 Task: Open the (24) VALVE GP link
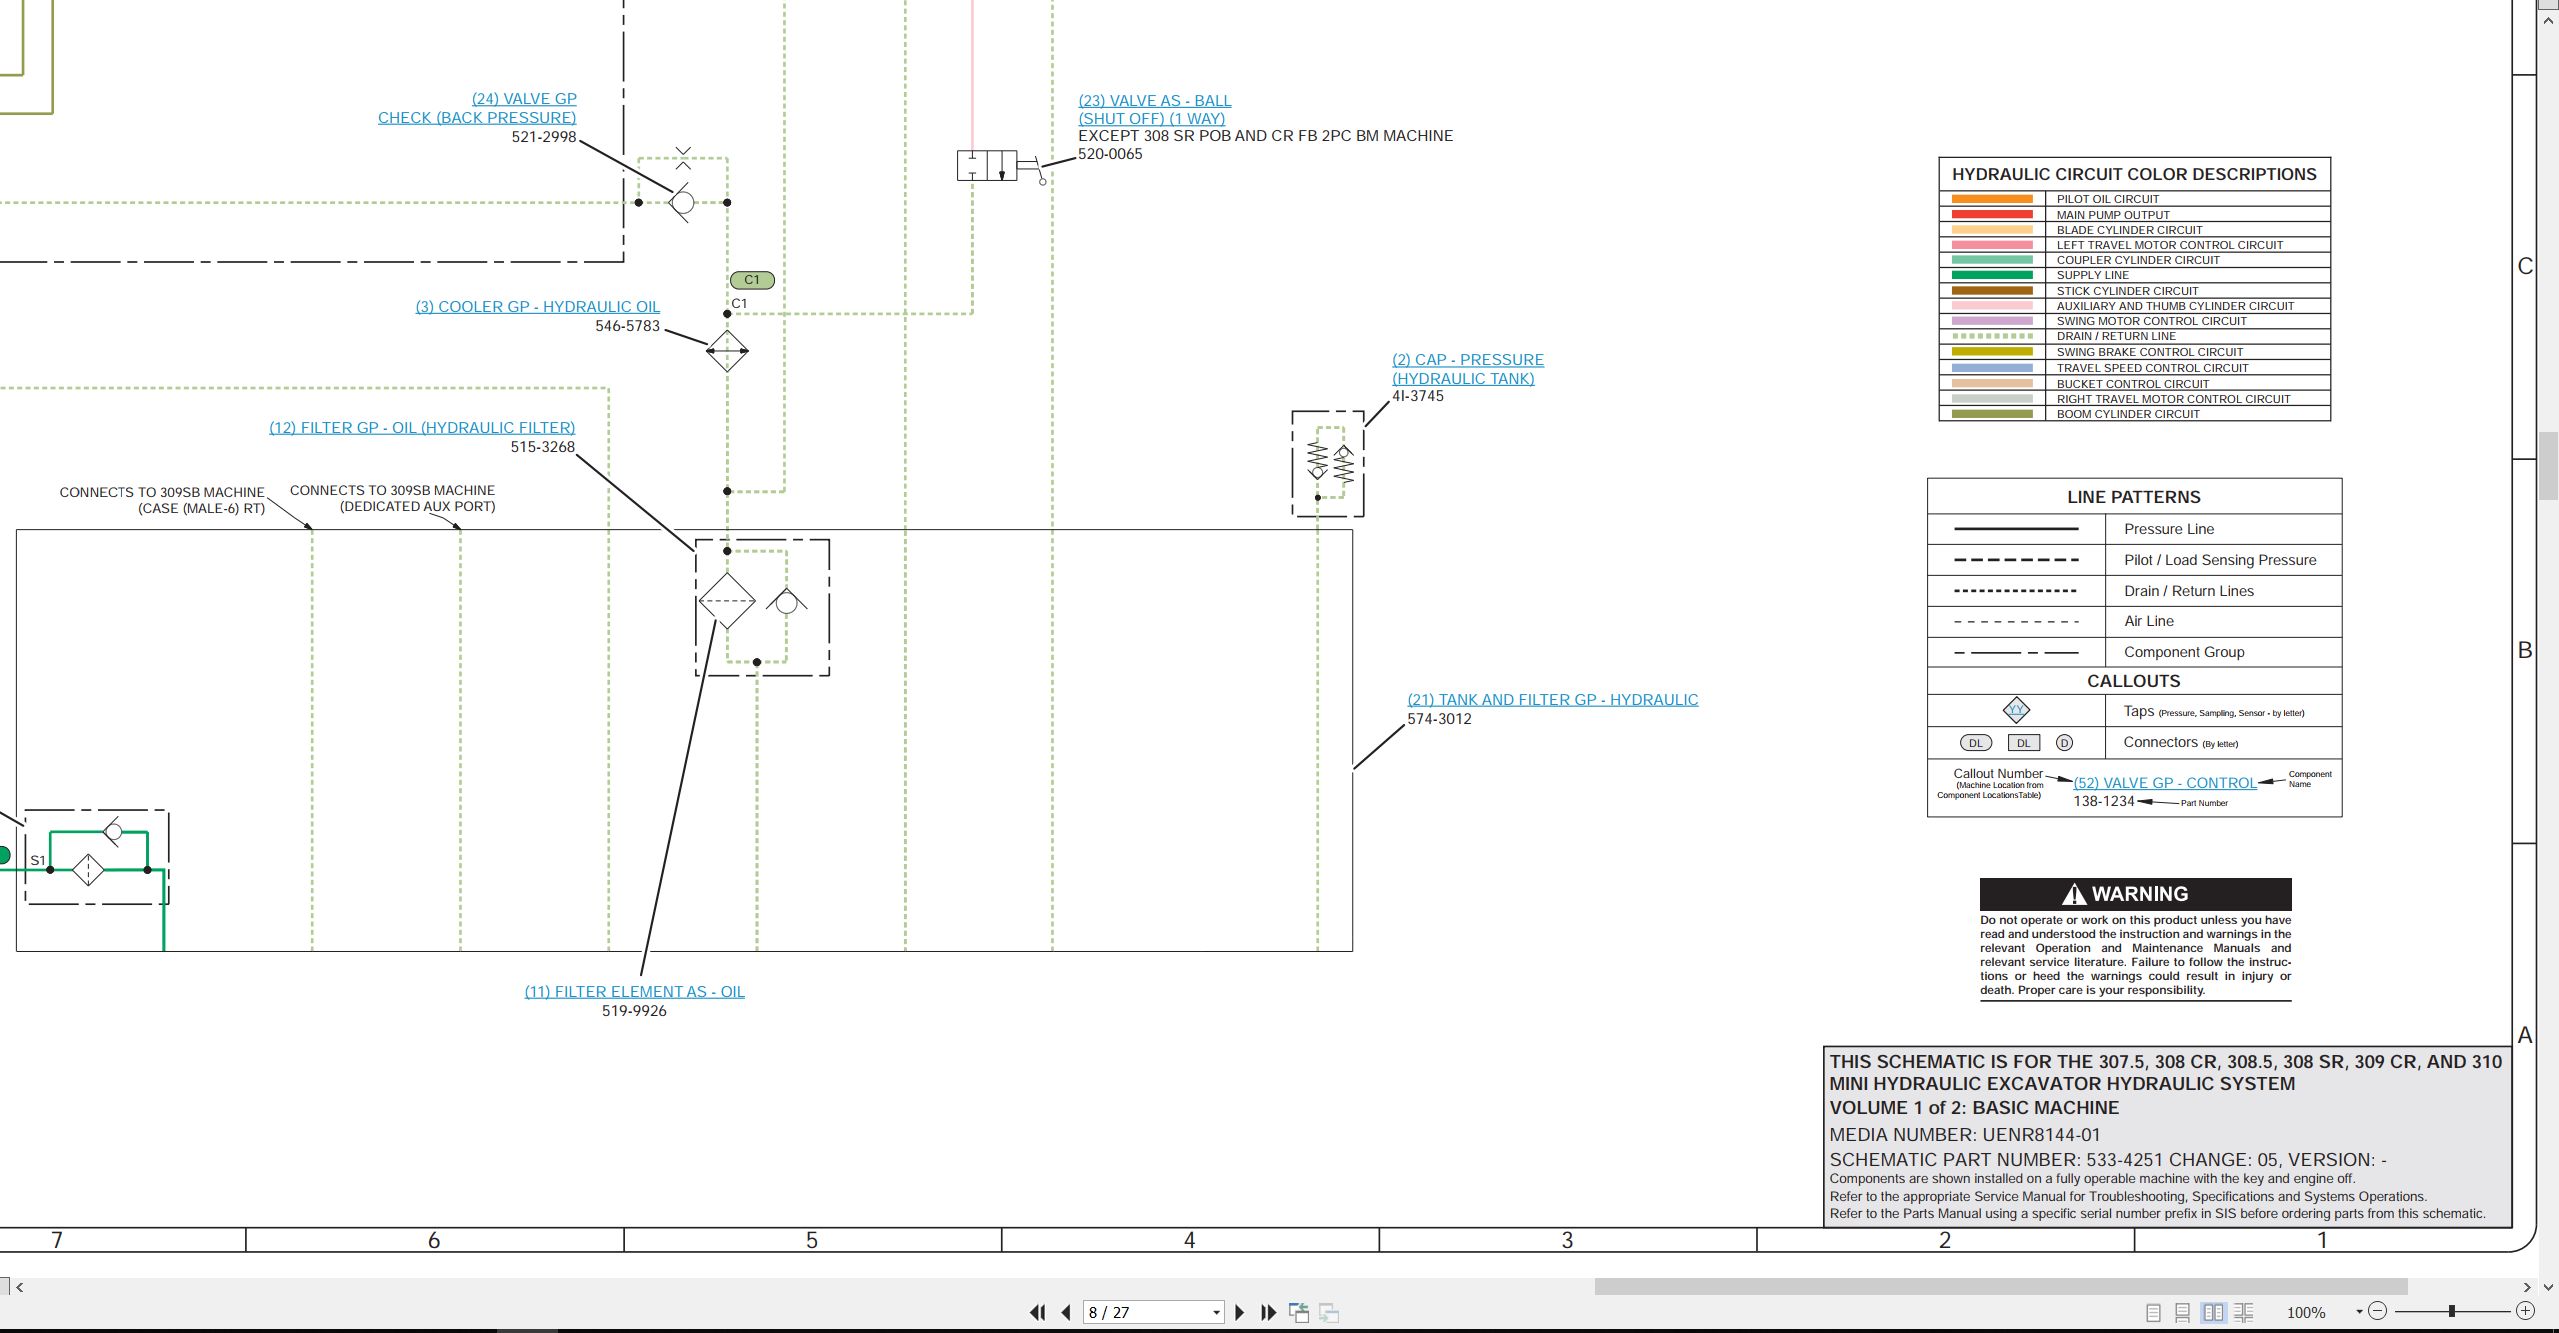pos(524,99)
